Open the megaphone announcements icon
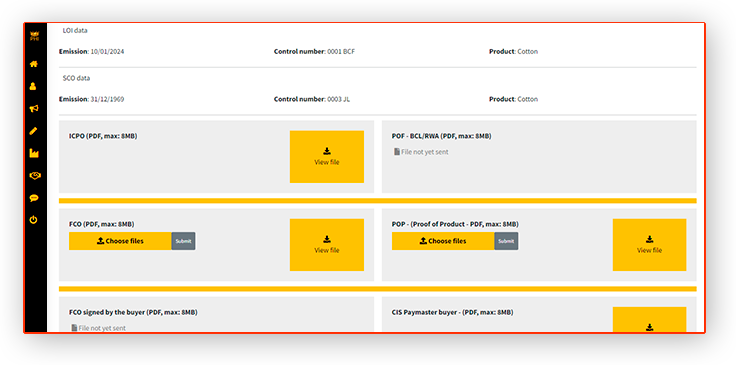 click(x=33, y=109)
